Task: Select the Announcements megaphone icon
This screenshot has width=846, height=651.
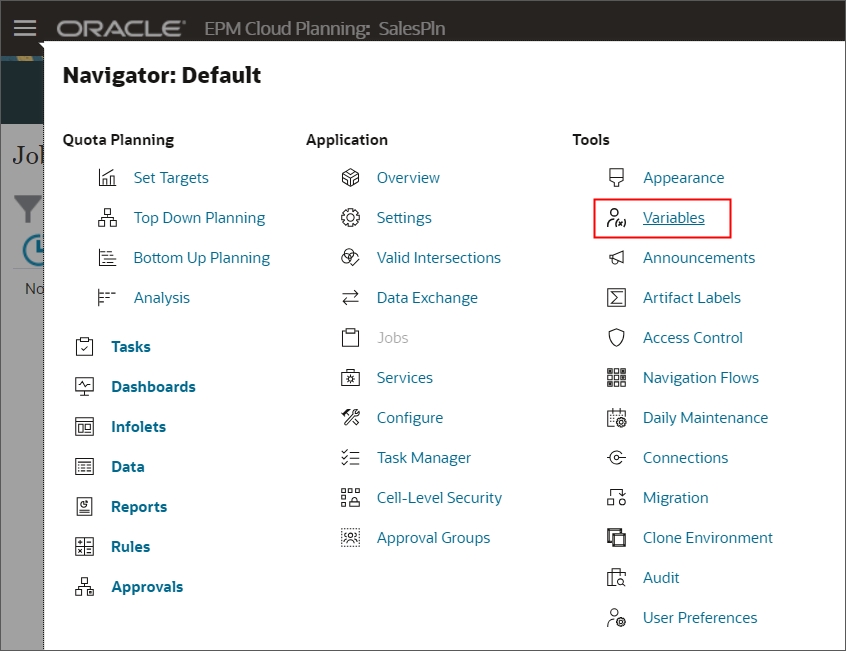Action: pos(617,257)
